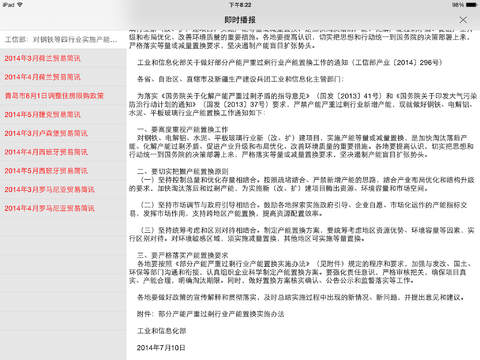Open 2014年3月卢森堡贸易简讯

pos(63,133)
